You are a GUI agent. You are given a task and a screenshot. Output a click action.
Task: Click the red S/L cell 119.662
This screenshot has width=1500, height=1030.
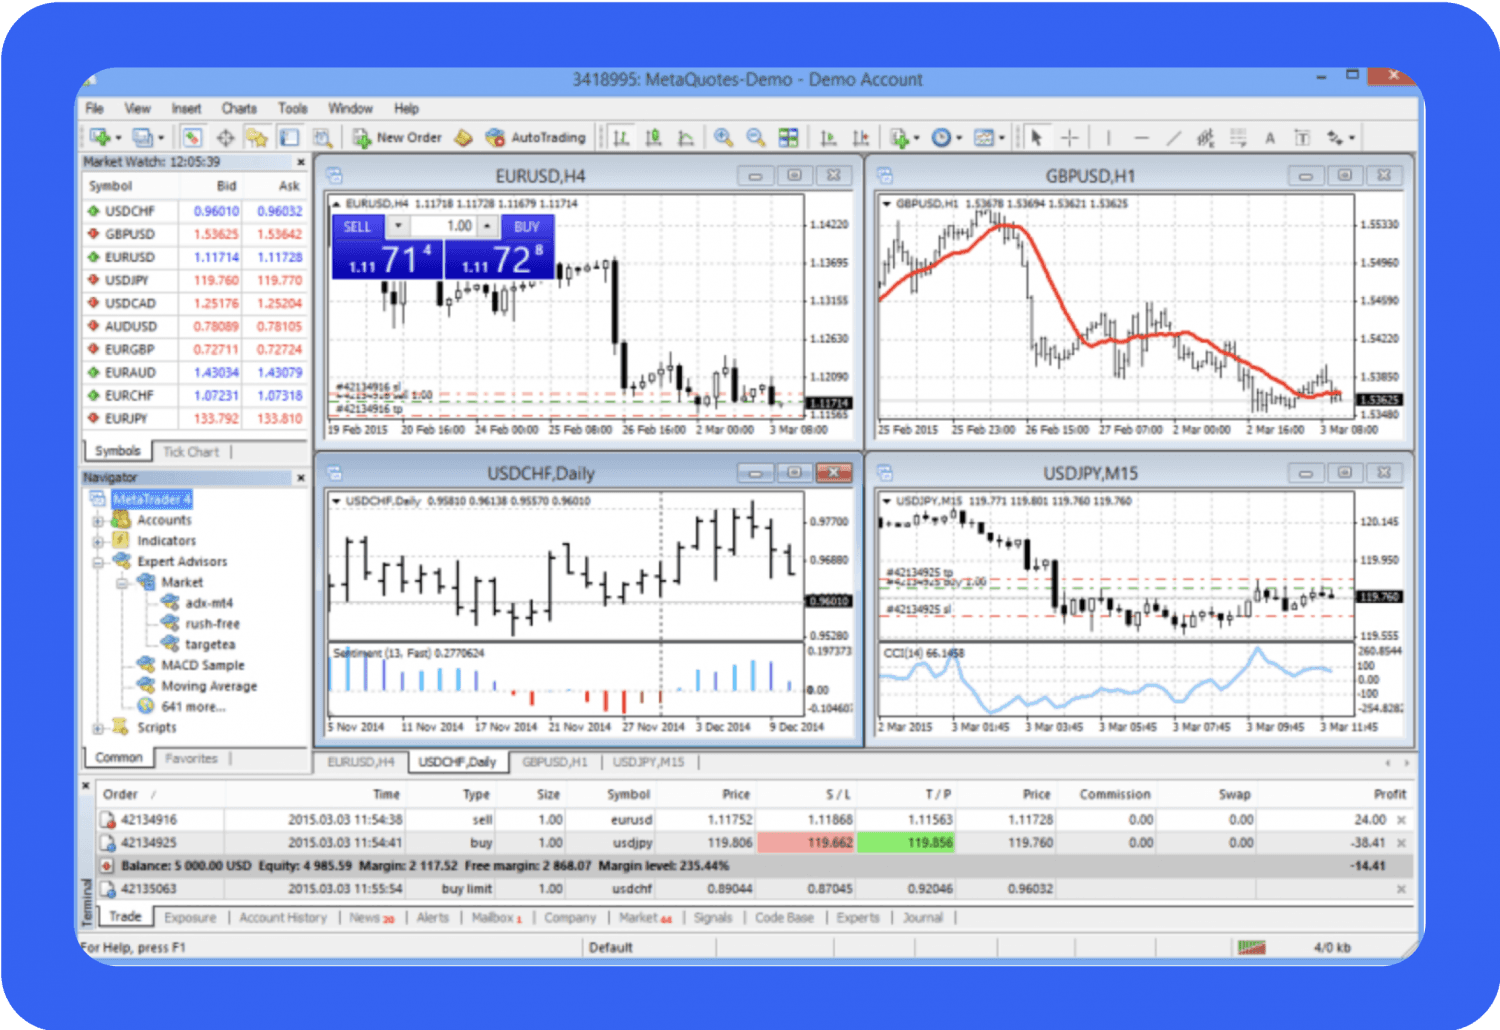click(x=806, y=843)
